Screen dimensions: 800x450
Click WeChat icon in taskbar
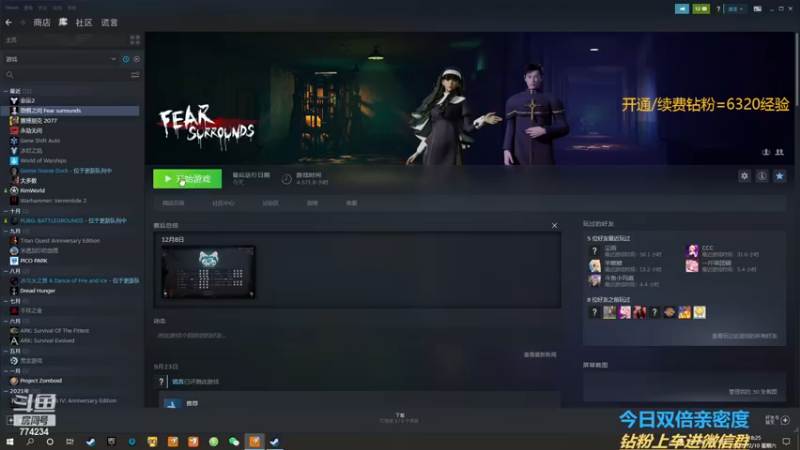pos(234,442)
